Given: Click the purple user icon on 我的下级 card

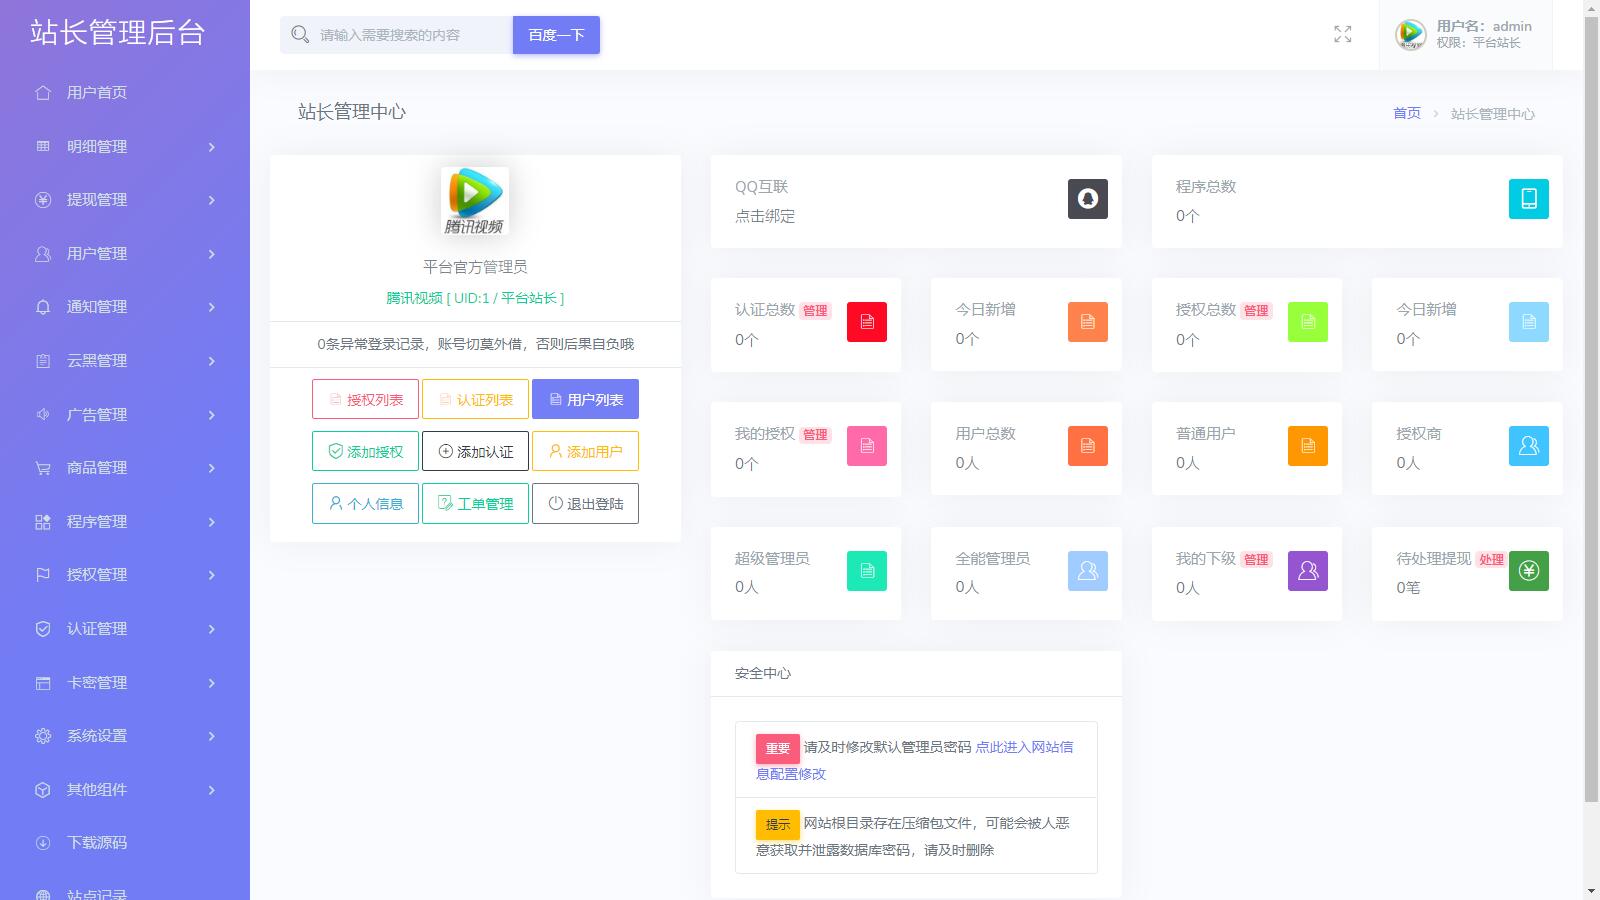Looking at the screenshot, I should pyautogui.click(x=1307, y=571).
